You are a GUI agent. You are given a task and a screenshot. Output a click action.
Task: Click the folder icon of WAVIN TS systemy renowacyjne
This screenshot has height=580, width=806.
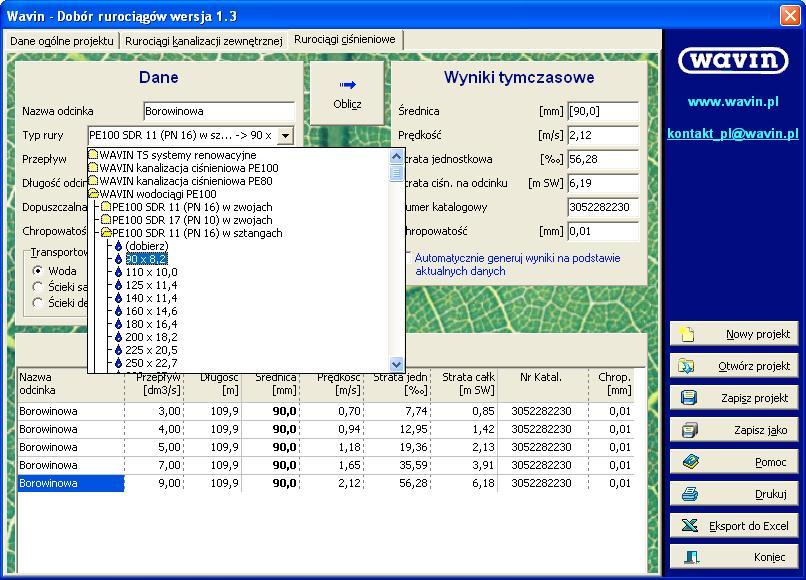click(93, 154)
